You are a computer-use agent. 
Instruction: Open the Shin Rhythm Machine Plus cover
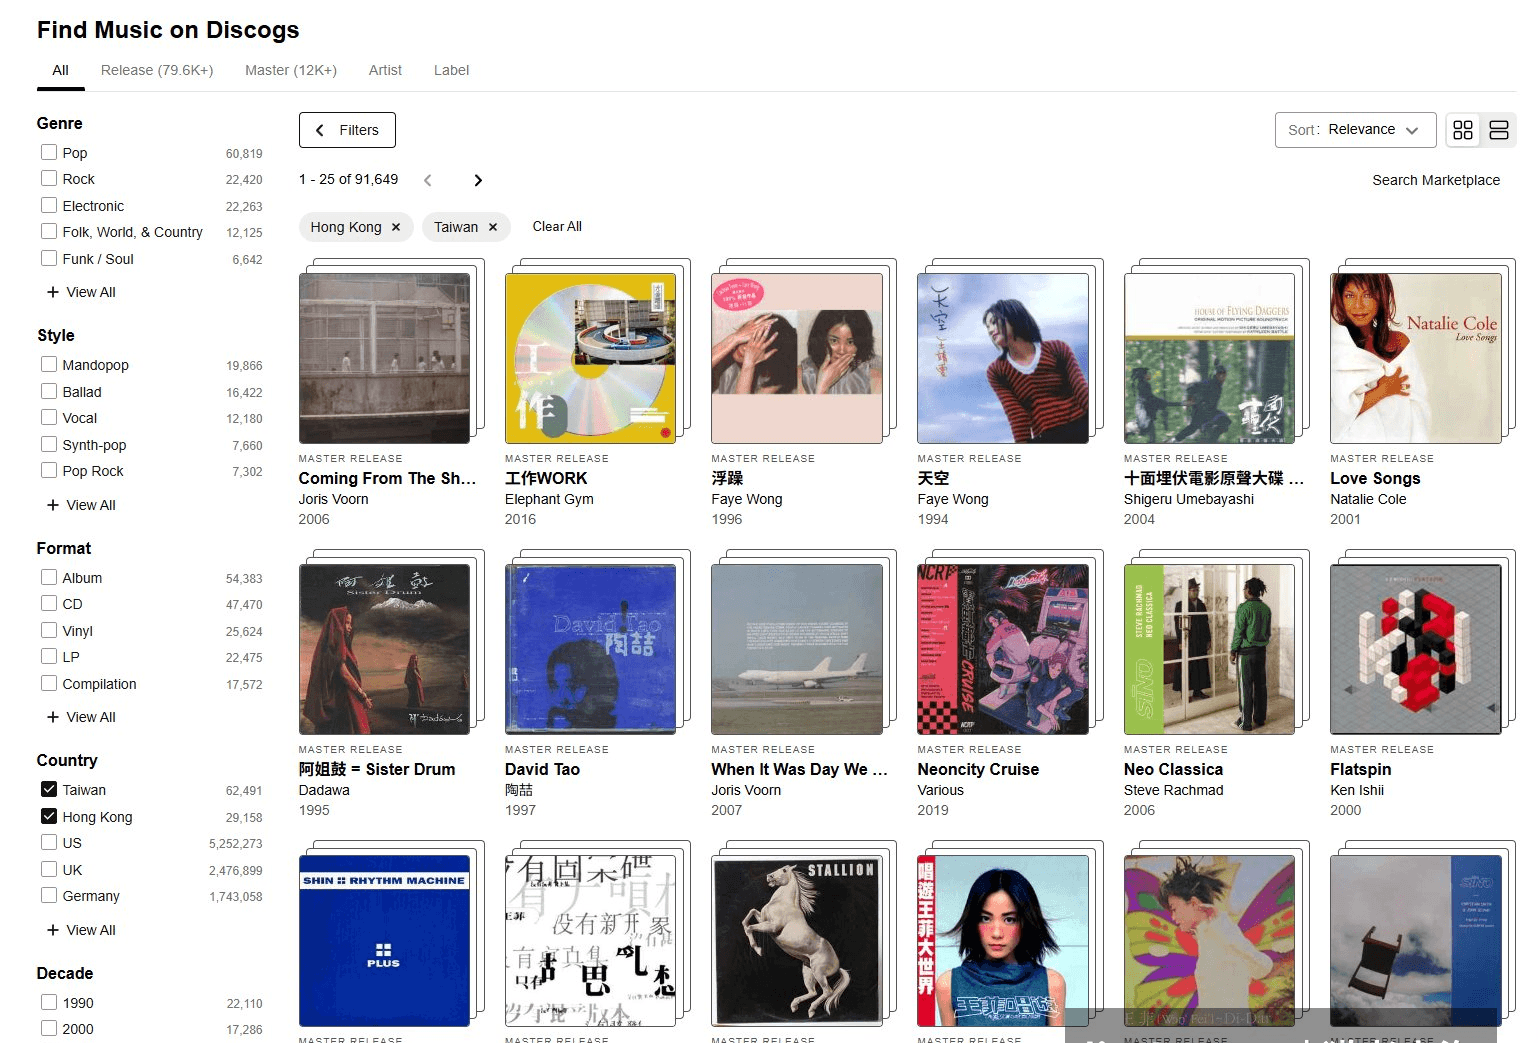[384, 940]
